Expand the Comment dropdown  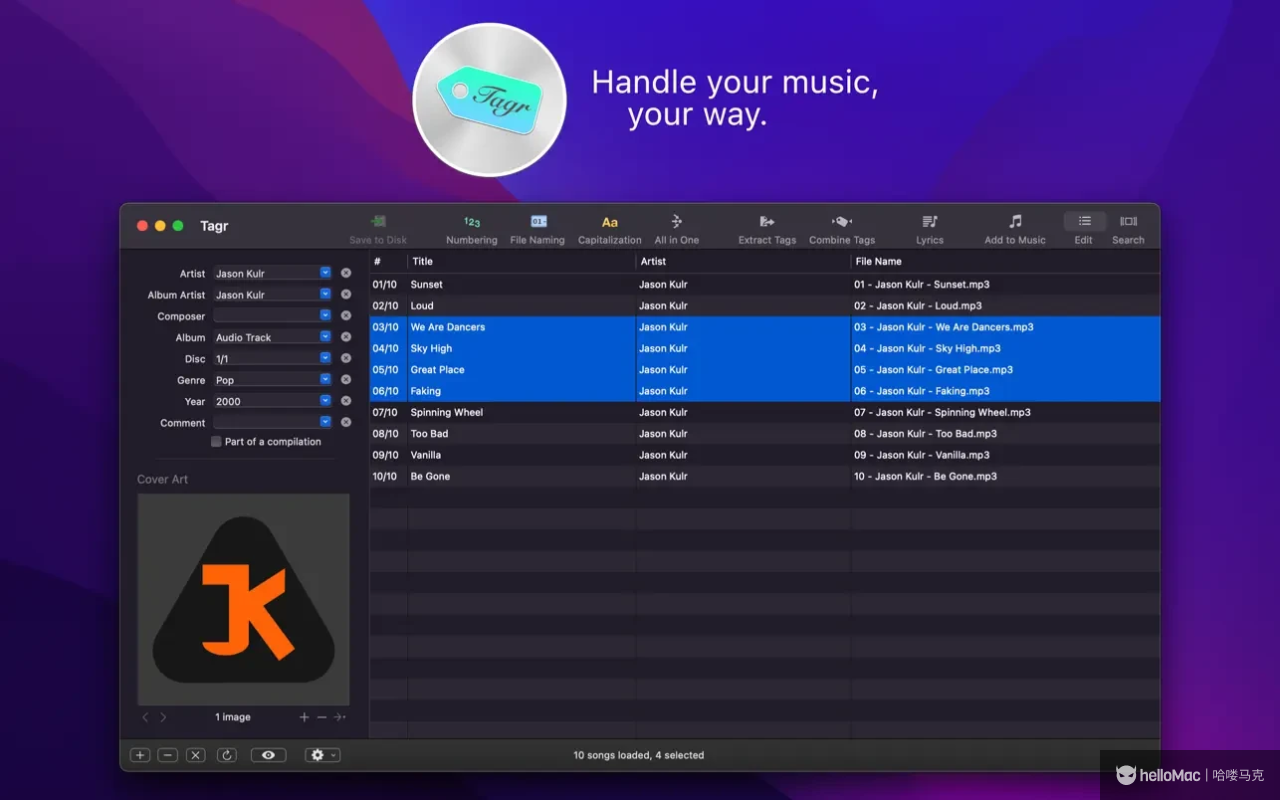[x=325, y=422]
